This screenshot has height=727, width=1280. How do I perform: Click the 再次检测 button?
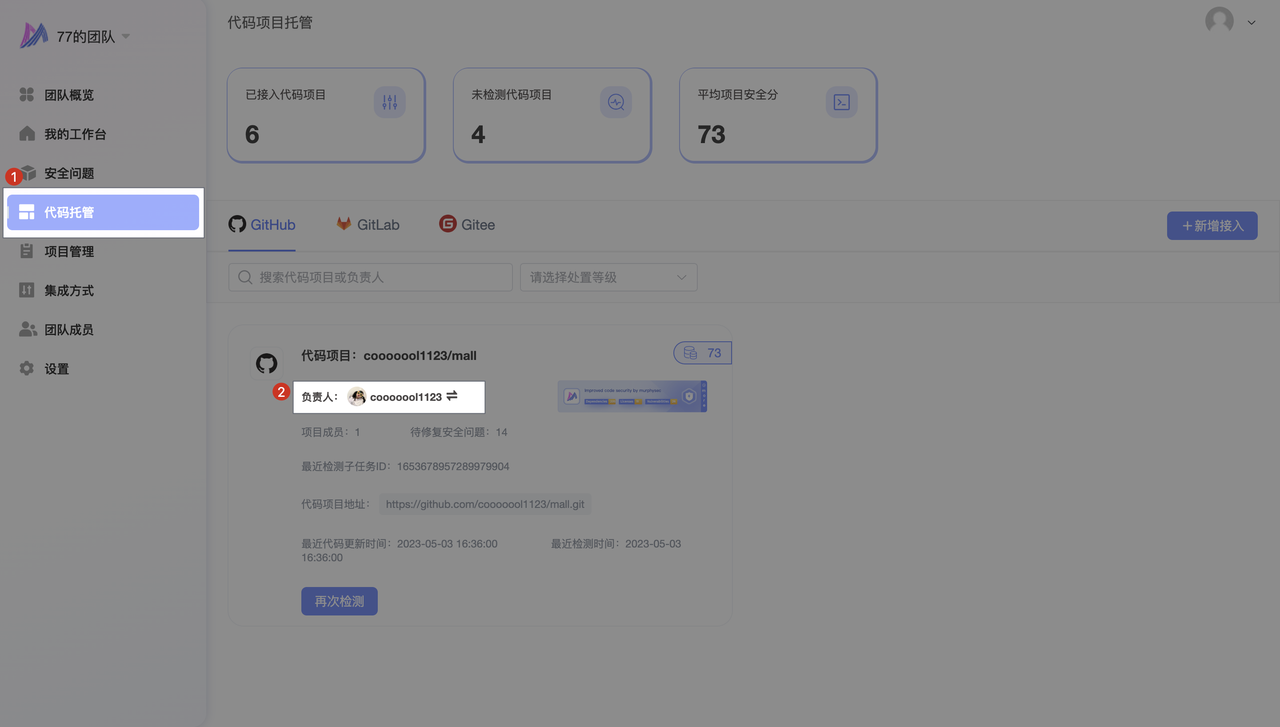click(339, 601)
